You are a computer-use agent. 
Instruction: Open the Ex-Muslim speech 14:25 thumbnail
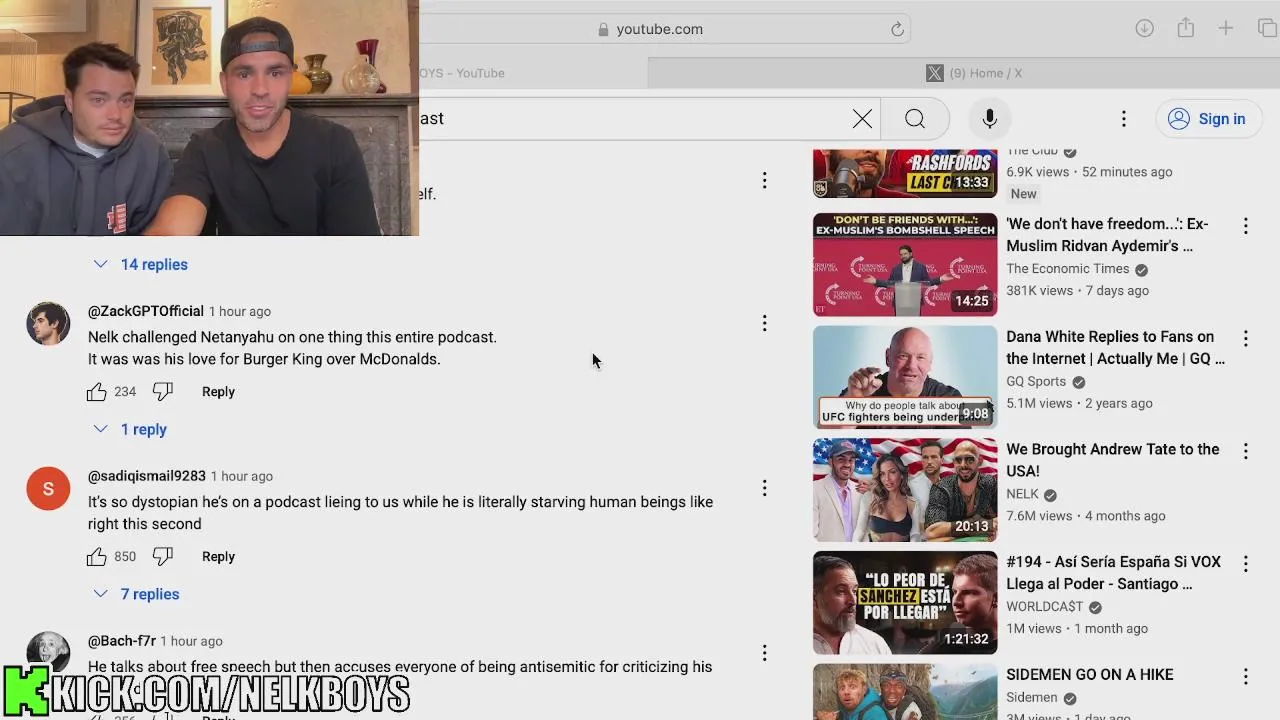(905, 264)
